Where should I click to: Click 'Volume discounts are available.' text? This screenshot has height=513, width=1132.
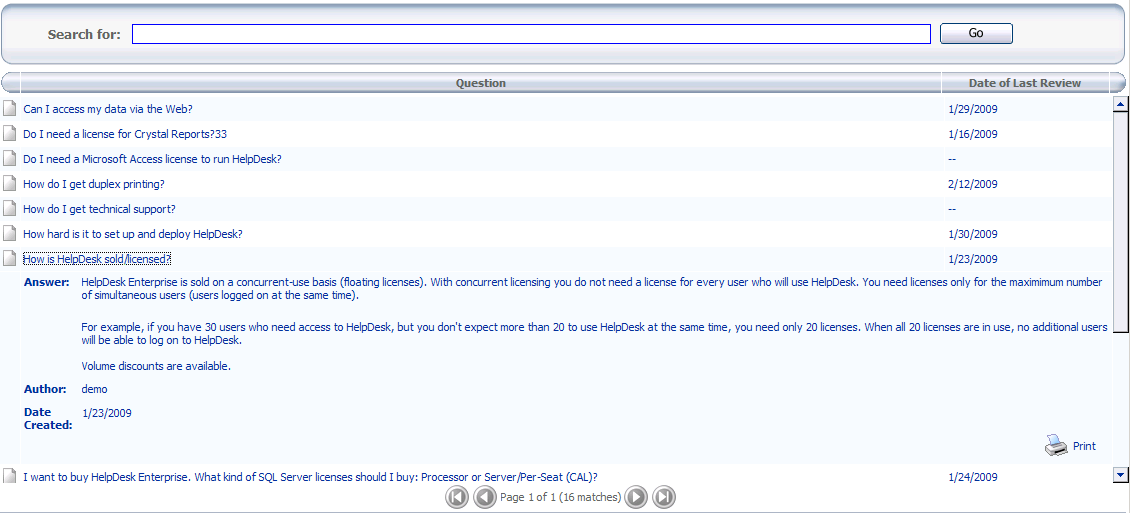pyautogui.click(x=156, y=366)
